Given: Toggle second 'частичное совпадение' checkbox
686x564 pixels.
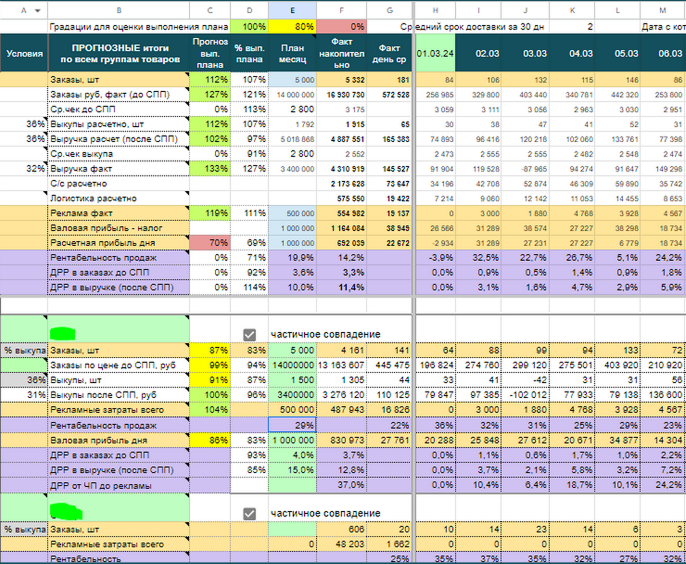Looking at the screenshot, I should (249, 513).
